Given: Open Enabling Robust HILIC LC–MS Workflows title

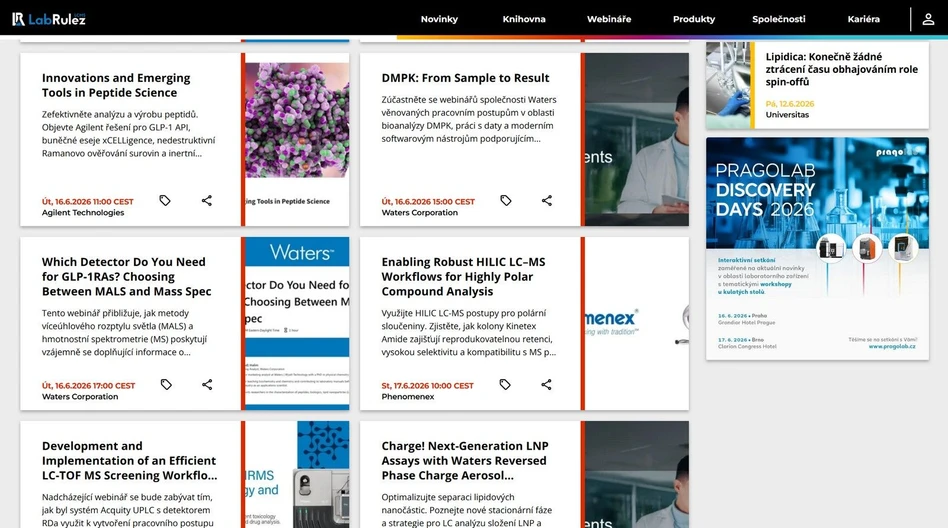Looking at the screenshot, I should [463, 276].
